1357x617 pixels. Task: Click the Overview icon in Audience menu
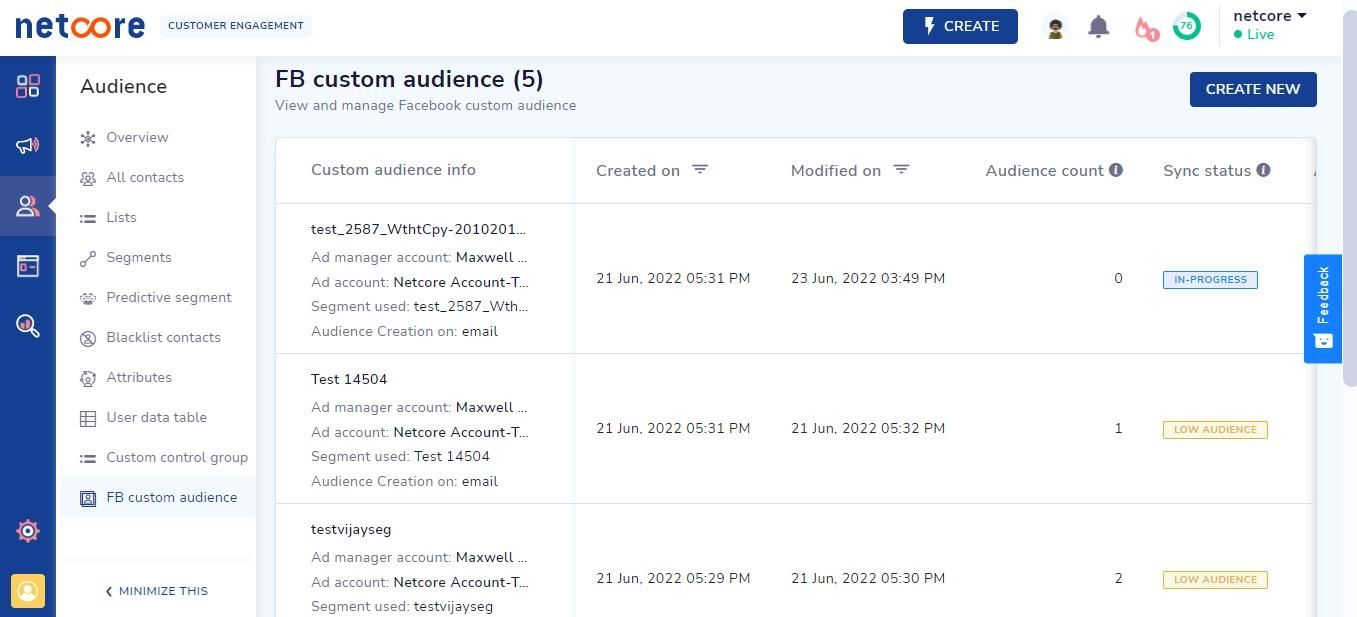[88, 139]
